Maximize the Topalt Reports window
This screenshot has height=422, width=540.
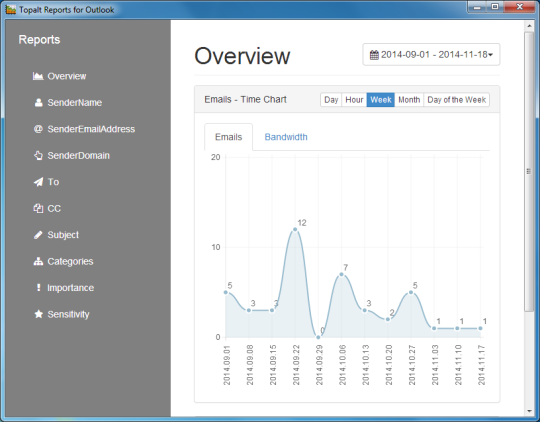[x=495, y=7]
